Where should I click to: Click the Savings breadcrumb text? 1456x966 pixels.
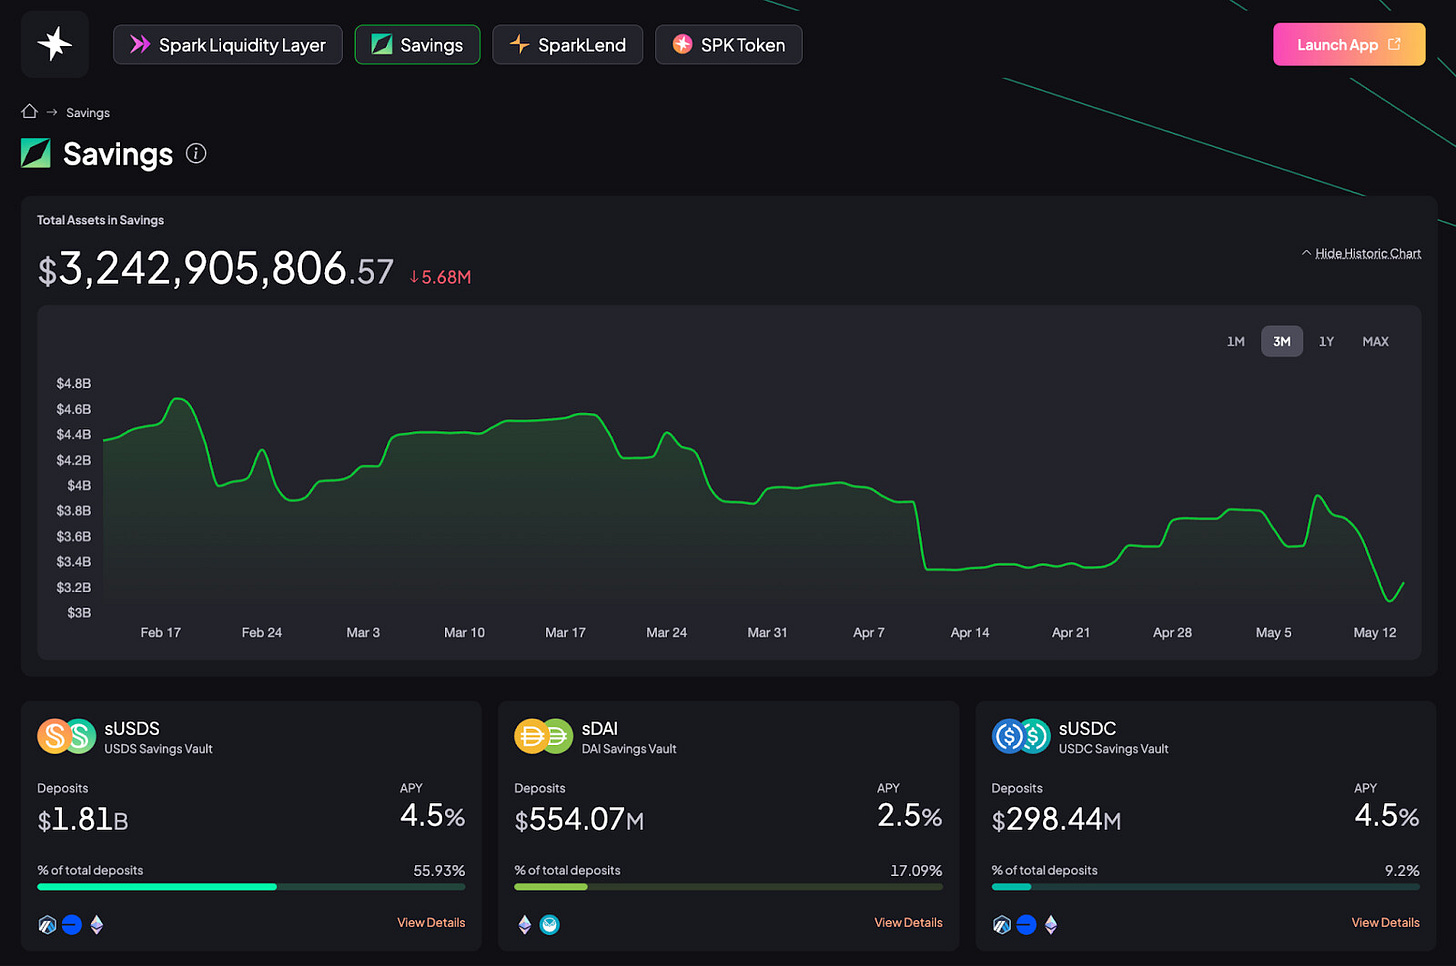88,113
